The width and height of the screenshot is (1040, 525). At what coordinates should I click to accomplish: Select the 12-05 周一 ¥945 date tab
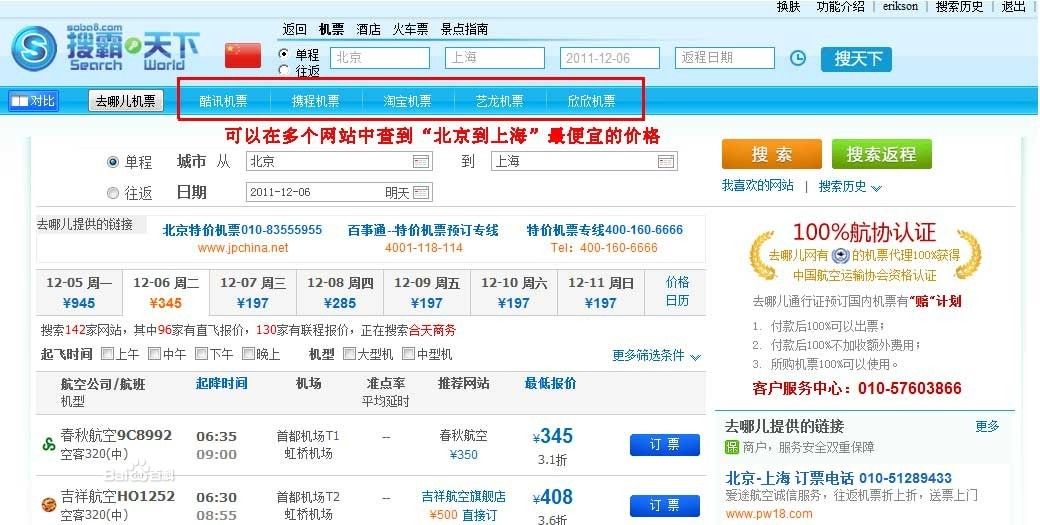coord(79,292)
